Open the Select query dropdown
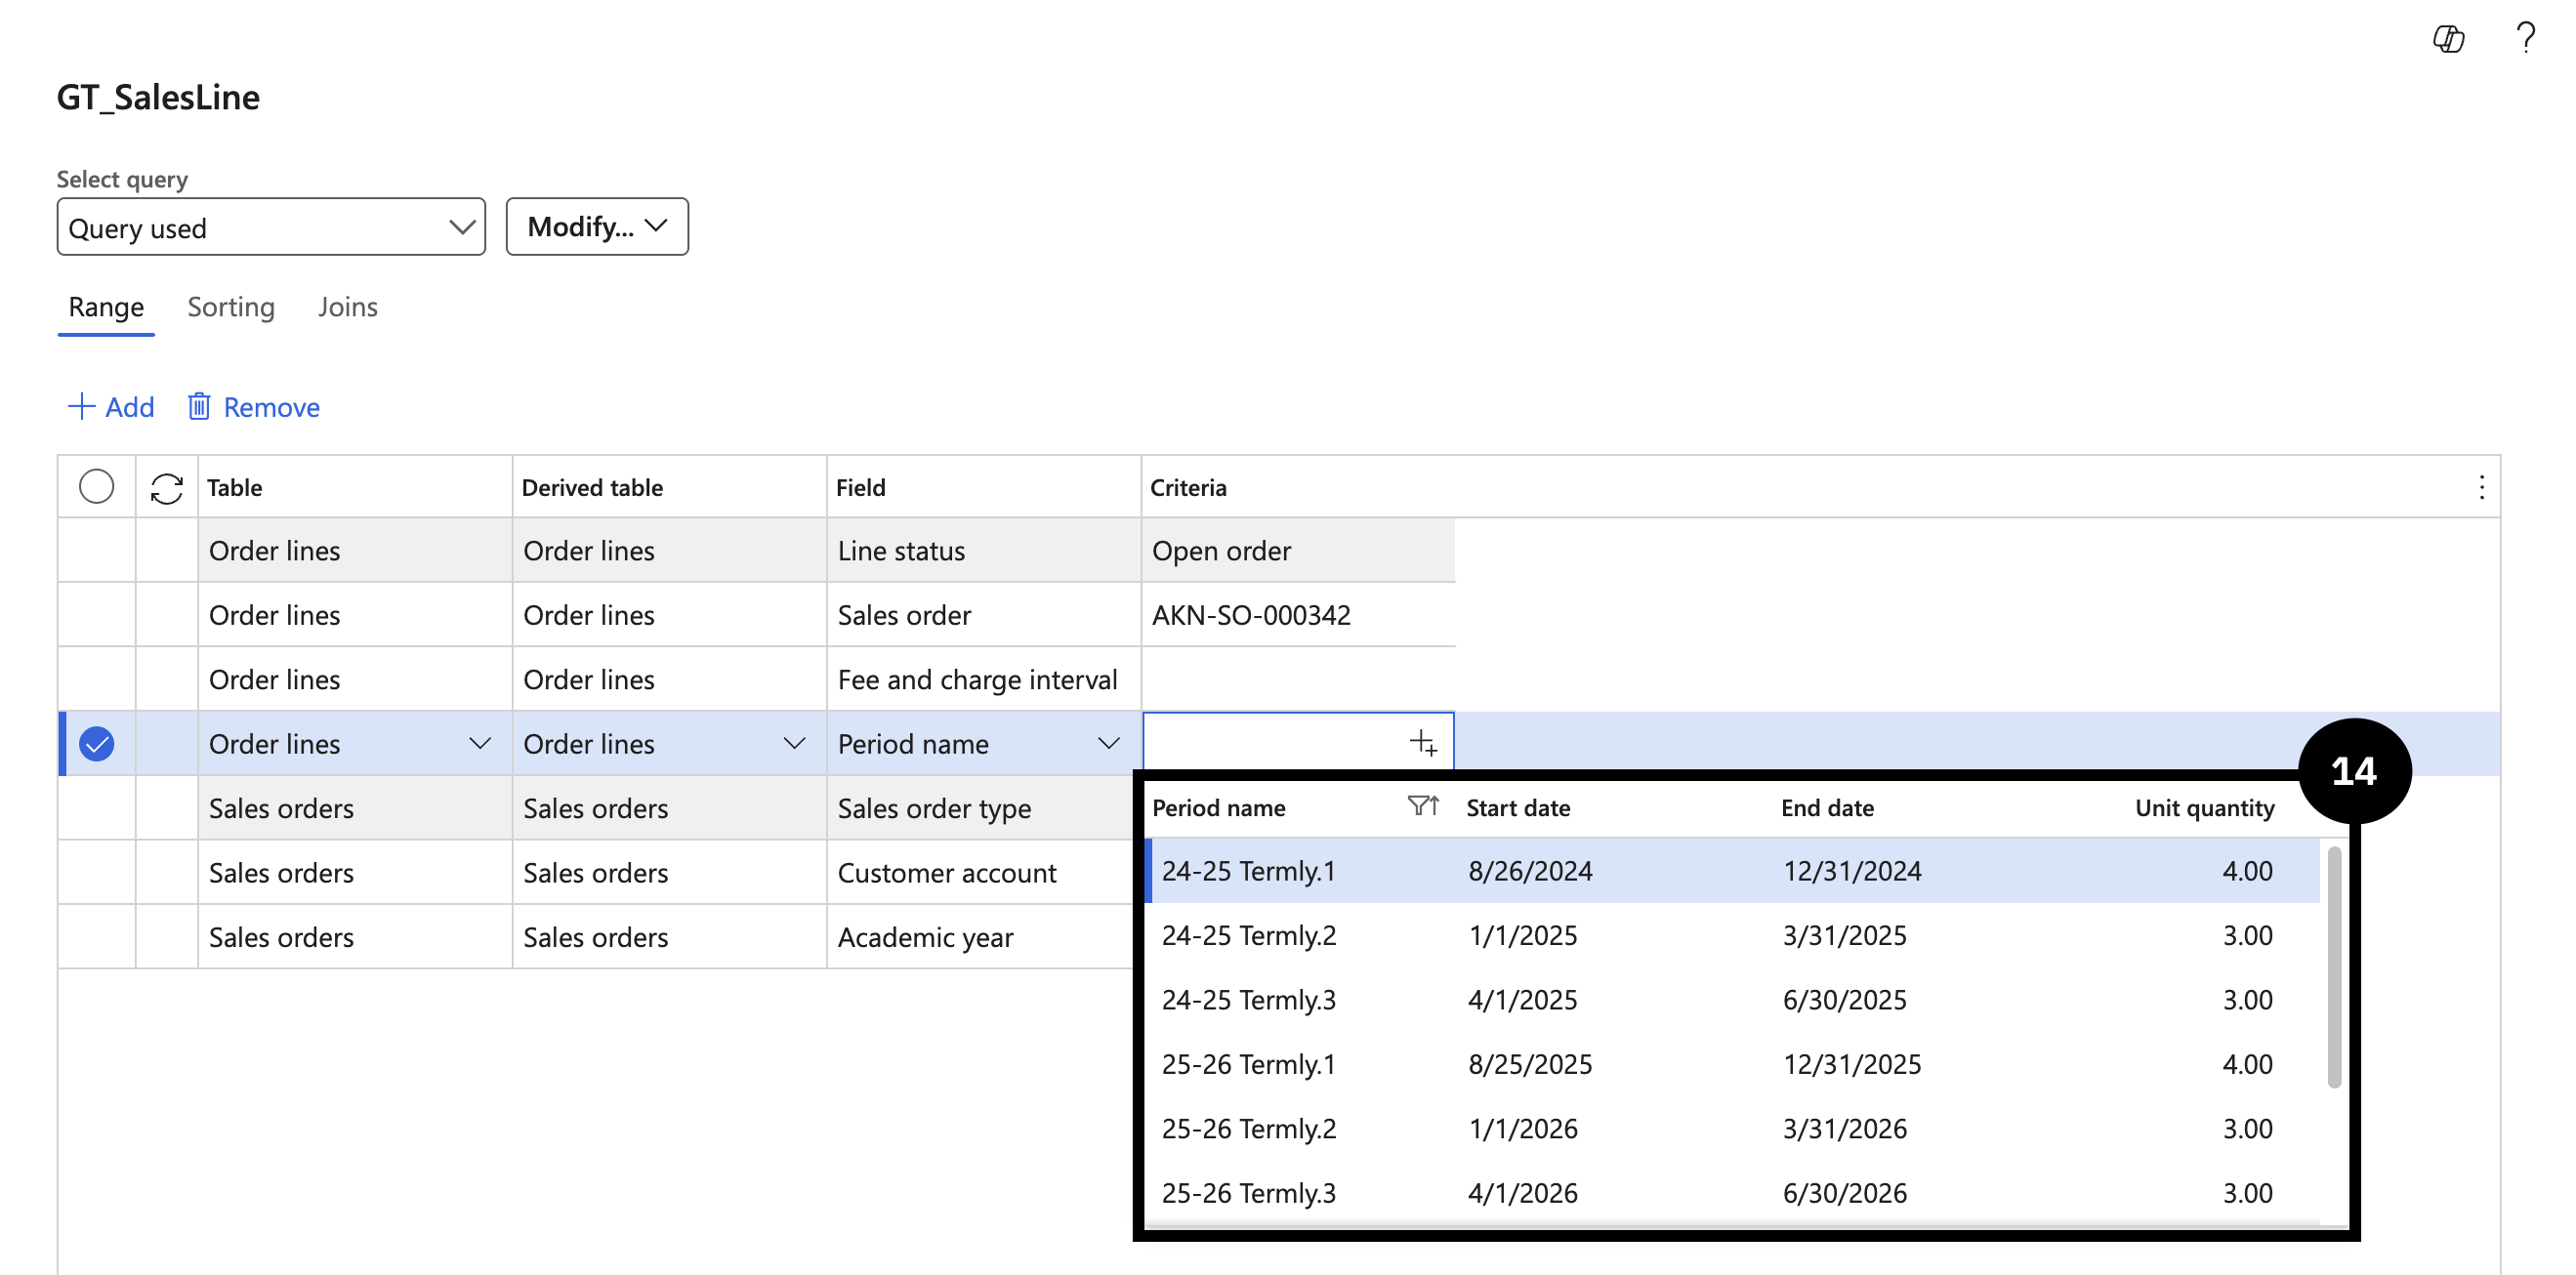 tap(271, 227)
